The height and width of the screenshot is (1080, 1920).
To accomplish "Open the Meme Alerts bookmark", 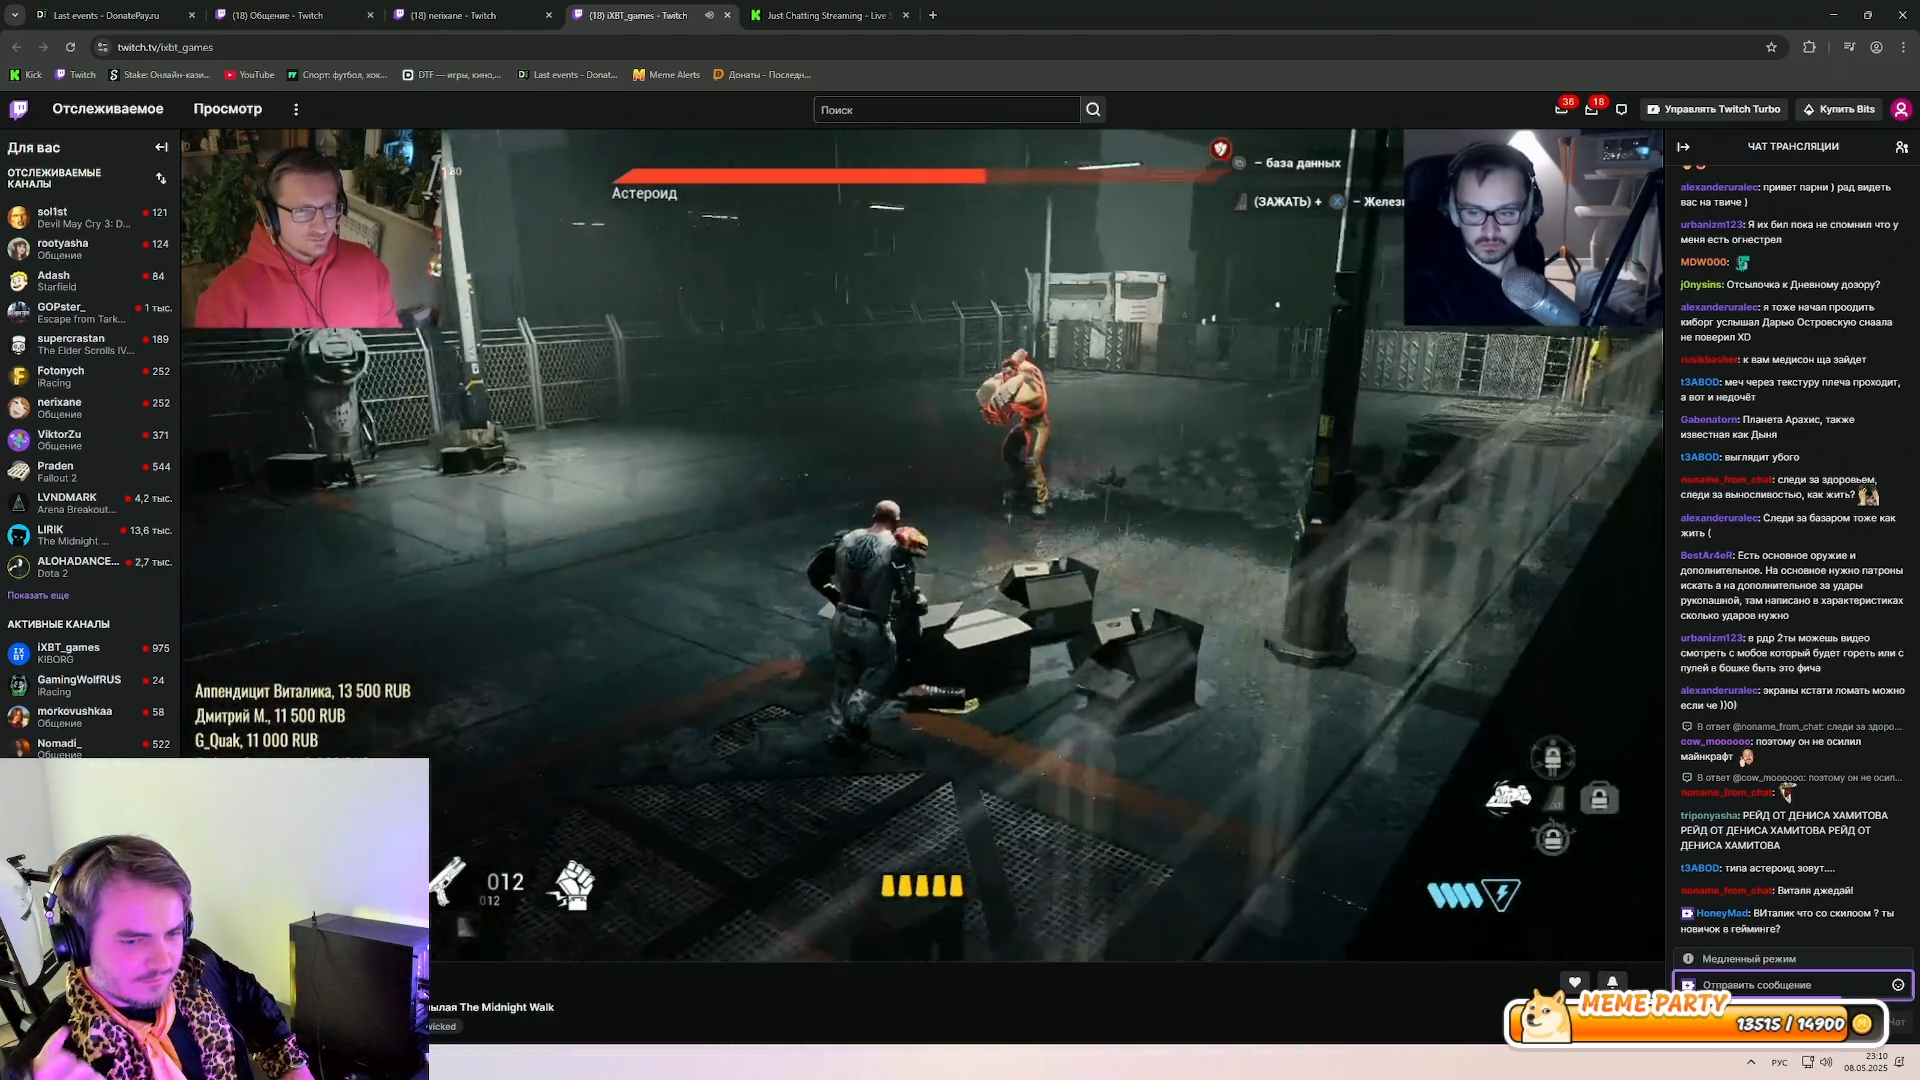I will (x=667, y=75).
